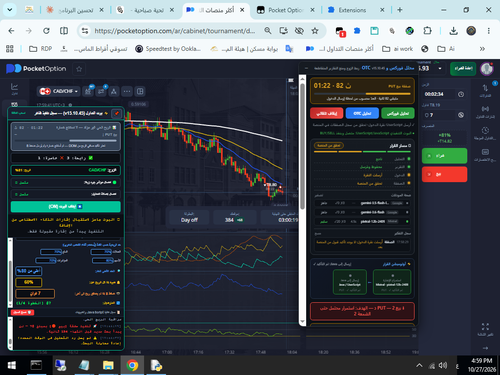Image resolution: width=500 pixels, height=375 pixels.
Task: Open the drawing tools icon in the chart toolbar
Action: [114, 91]
